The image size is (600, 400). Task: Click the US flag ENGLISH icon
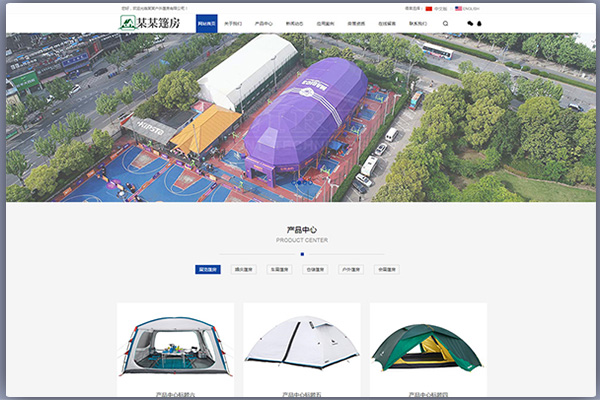coord(458,8)
